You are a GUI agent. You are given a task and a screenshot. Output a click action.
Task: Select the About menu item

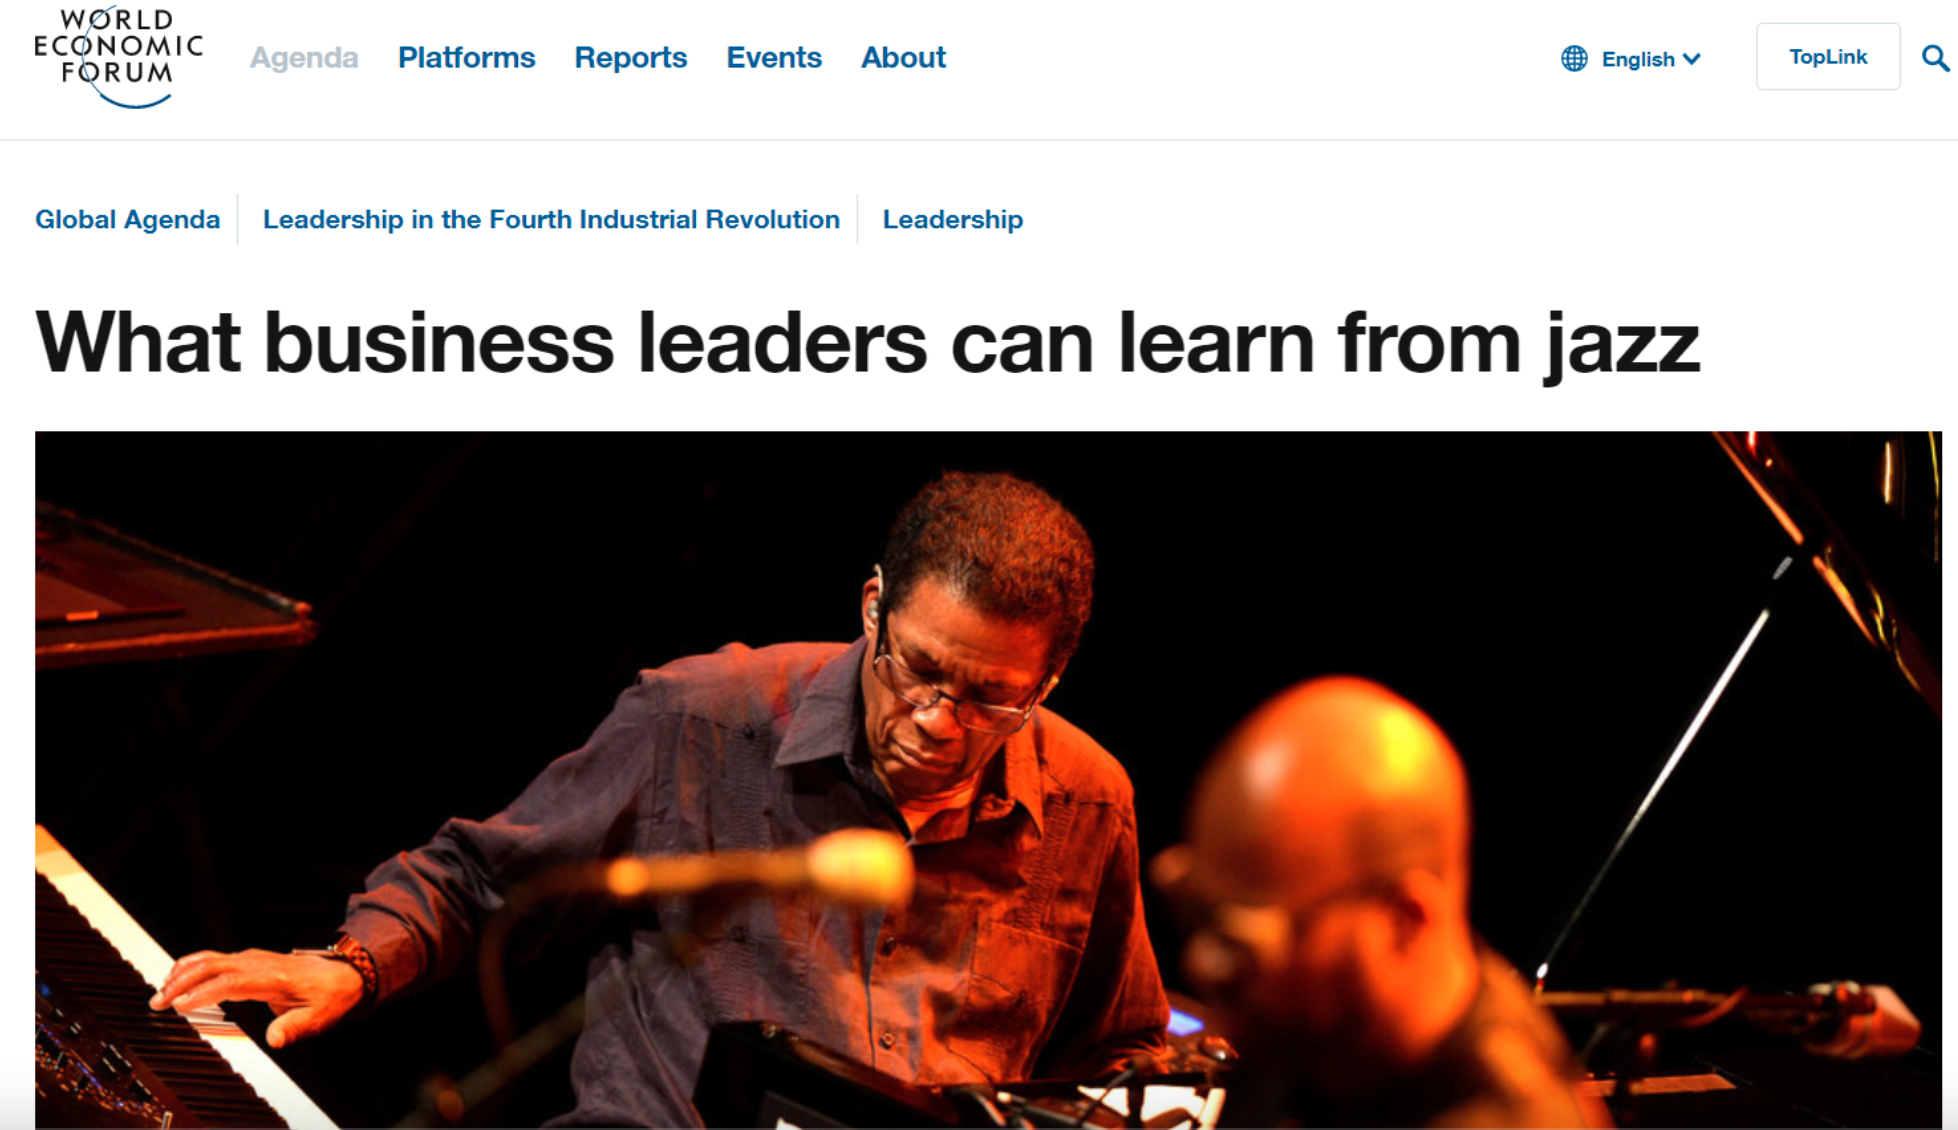903,58
